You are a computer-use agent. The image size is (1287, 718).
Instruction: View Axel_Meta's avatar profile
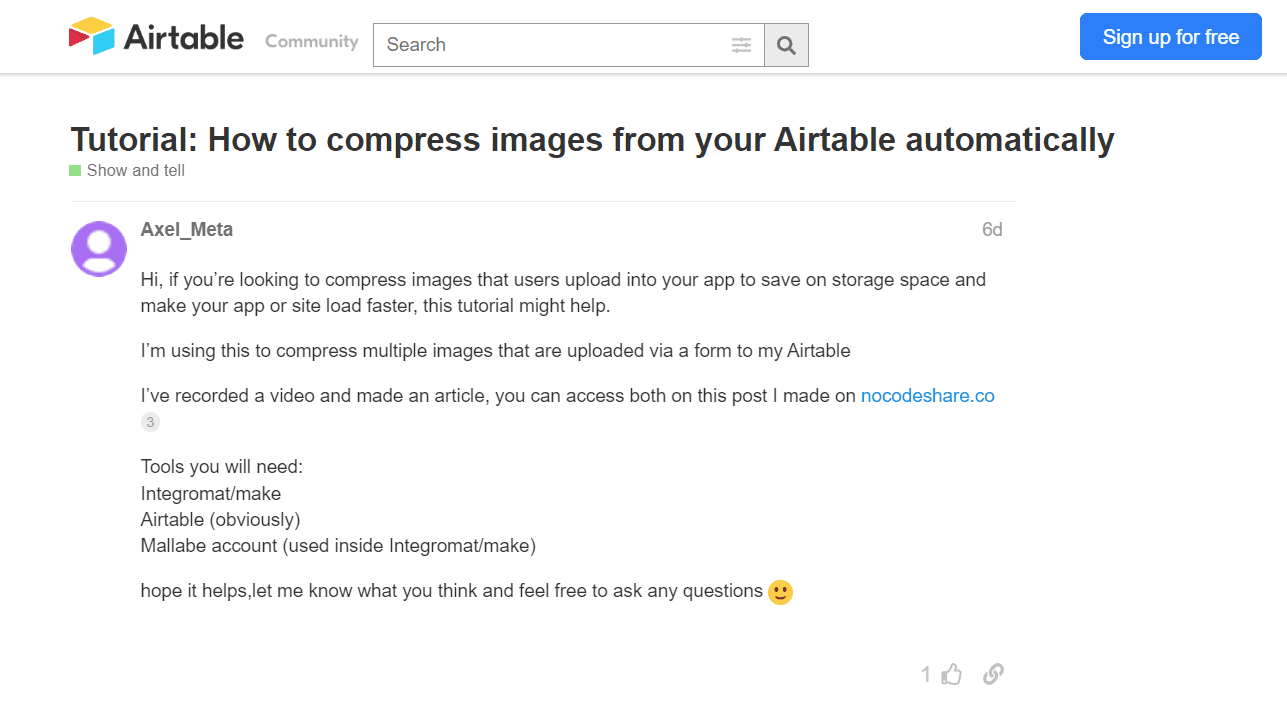tap(99, 249)
